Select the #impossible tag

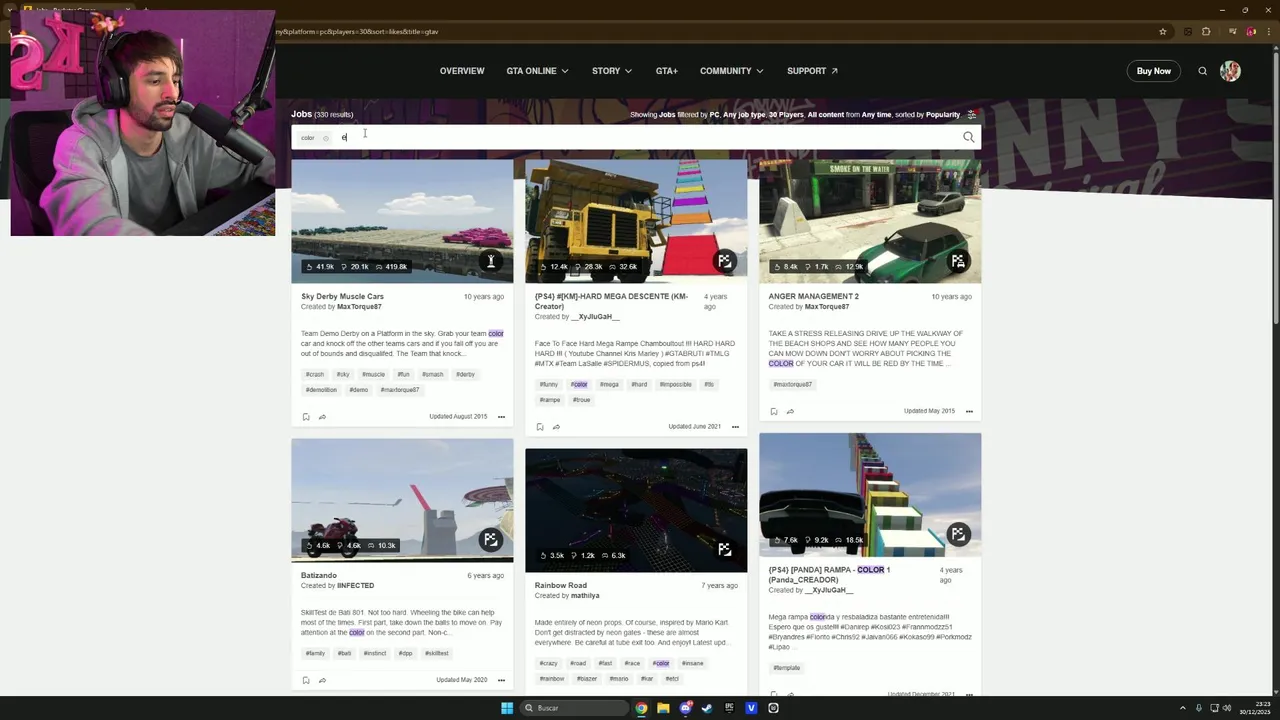(x=676, y=384)
